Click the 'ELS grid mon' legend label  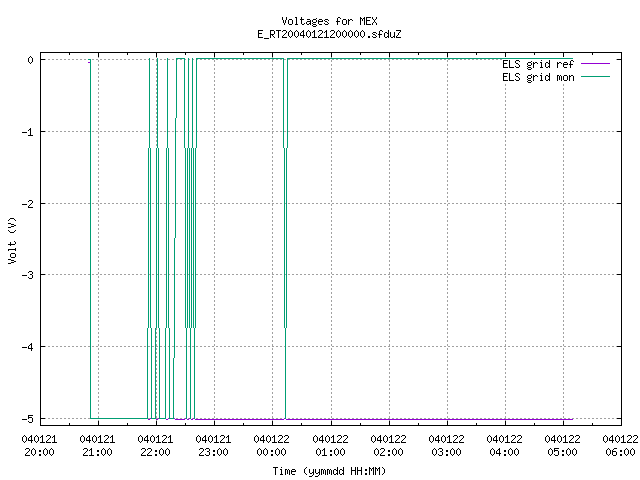538,77
